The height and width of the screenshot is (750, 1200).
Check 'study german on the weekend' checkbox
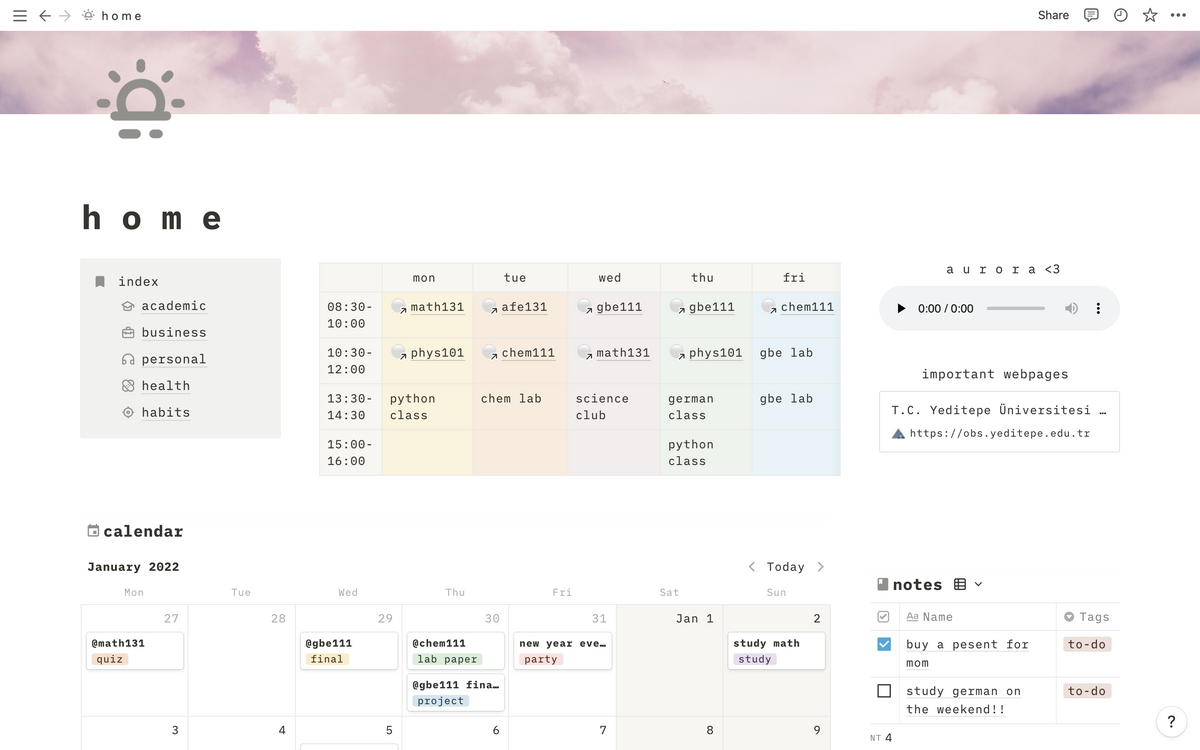pos(884,691)
